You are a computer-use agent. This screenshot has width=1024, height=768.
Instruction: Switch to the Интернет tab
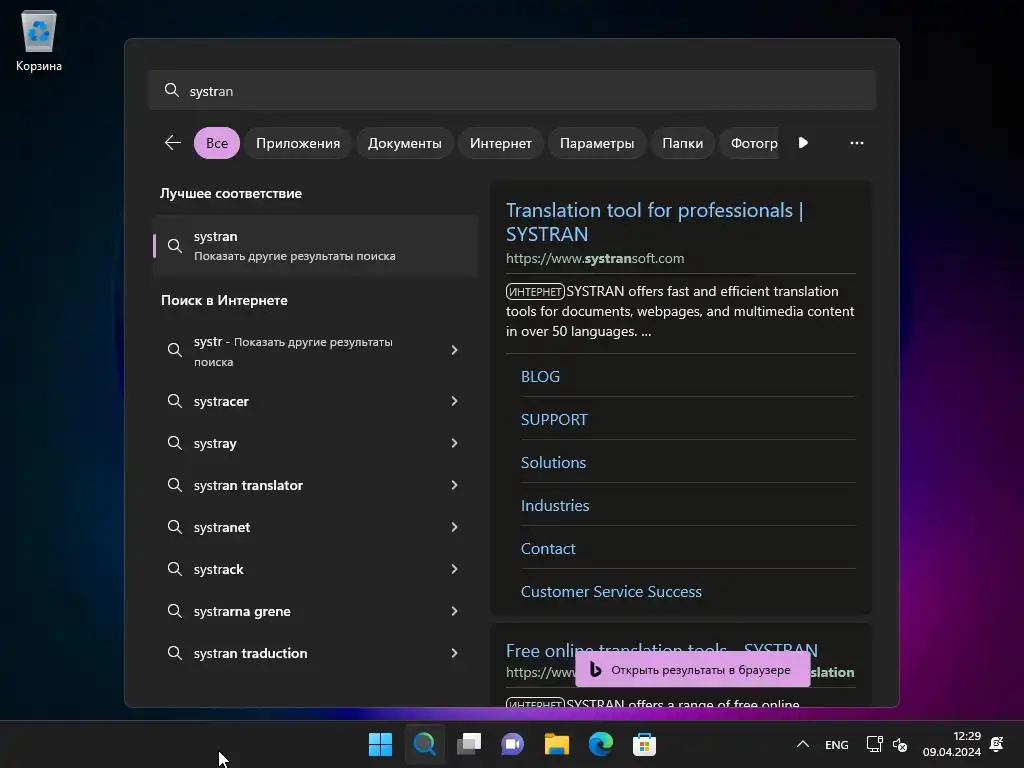[501, 143]
